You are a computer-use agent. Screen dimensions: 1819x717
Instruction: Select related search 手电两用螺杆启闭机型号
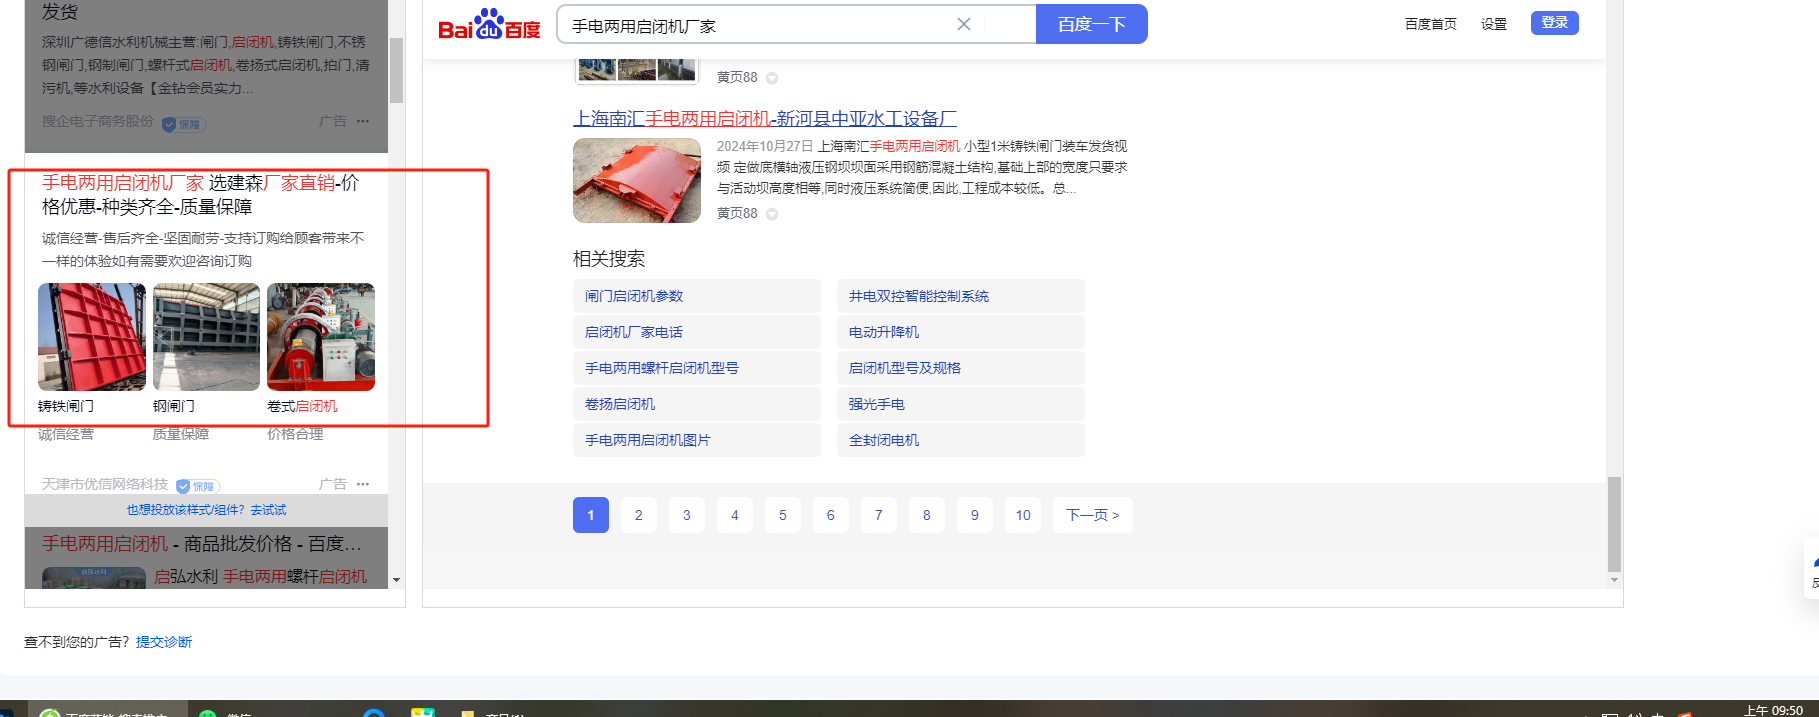697,368
